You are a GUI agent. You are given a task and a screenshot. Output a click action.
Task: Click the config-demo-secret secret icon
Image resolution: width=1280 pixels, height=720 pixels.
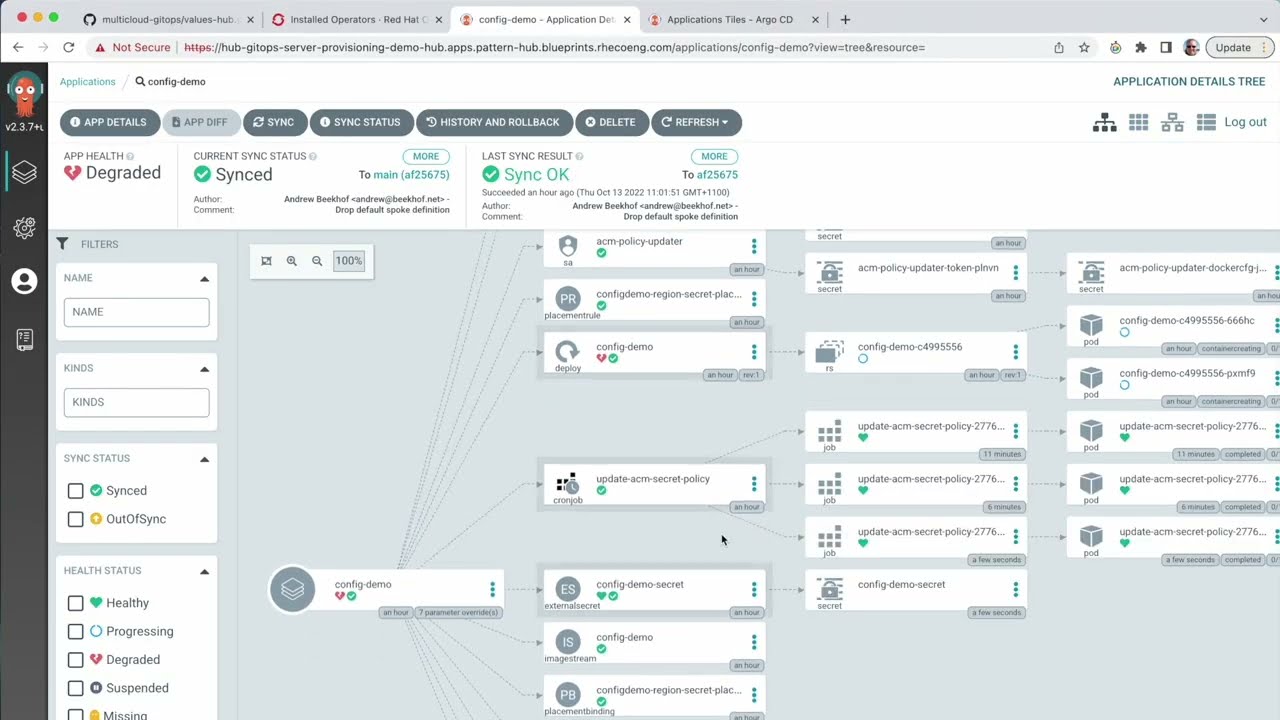tap(829, 589)
